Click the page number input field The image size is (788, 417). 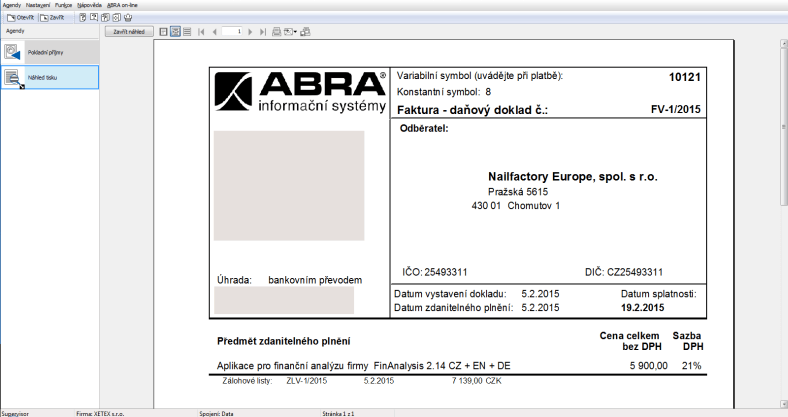click(232, 31)
